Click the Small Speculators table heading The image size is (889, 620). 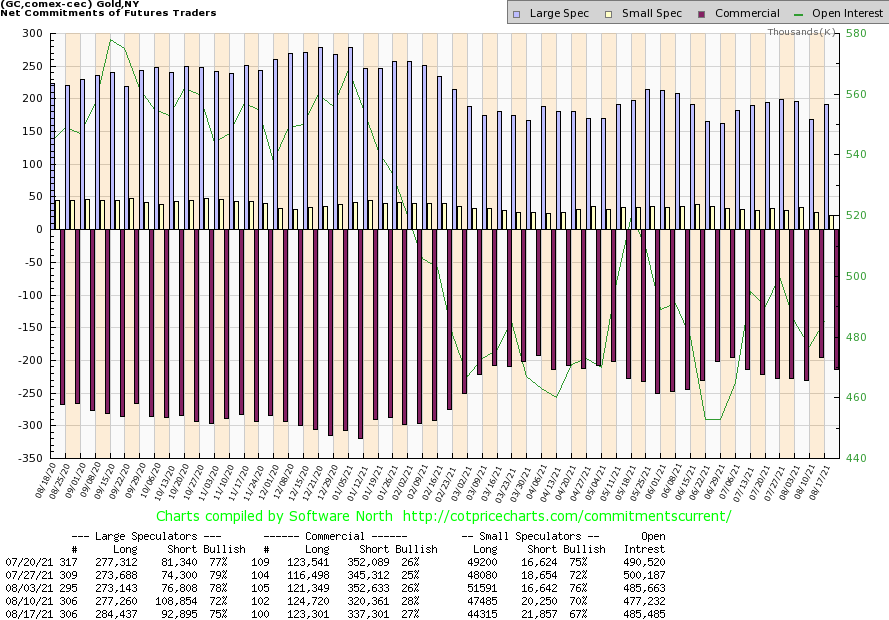click(x=532, y=537)
